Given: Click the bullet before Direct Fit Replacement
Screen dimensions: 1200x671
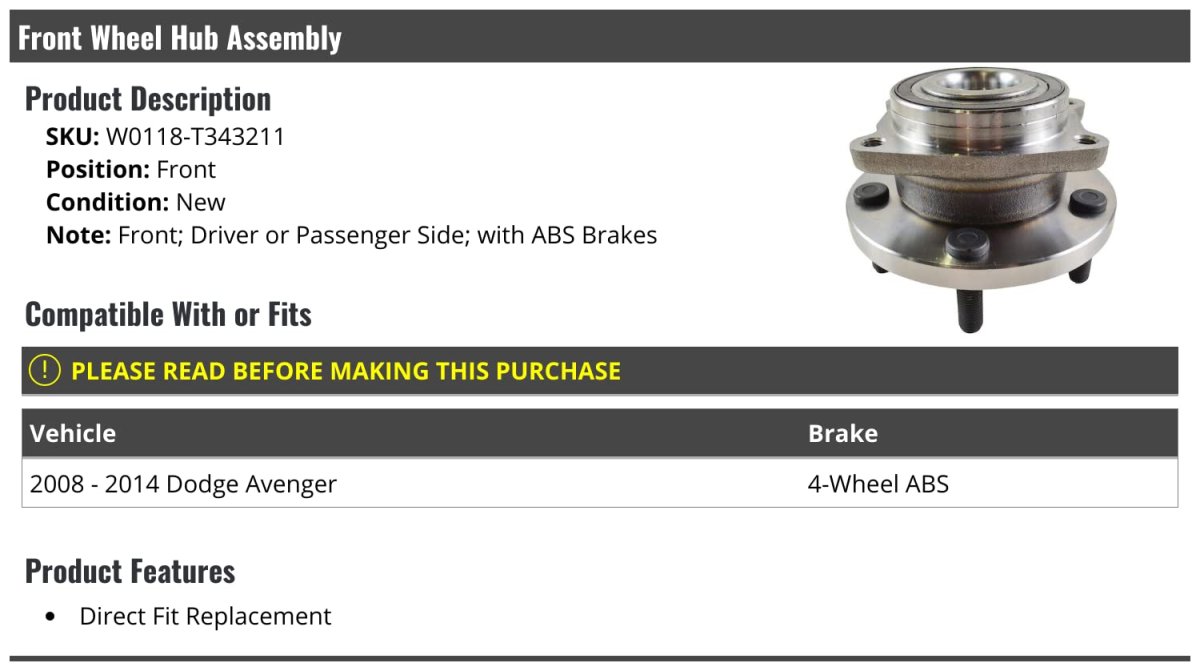Looking at the screenshot, I should (51, 617).
